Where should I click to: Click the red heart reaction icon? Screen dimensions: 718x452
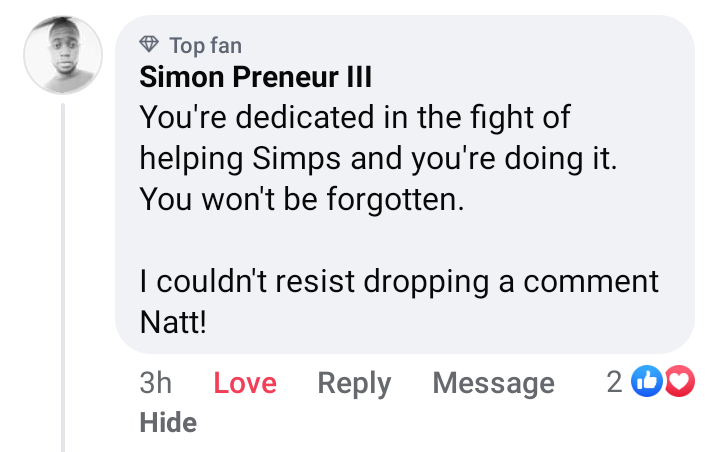679,381
